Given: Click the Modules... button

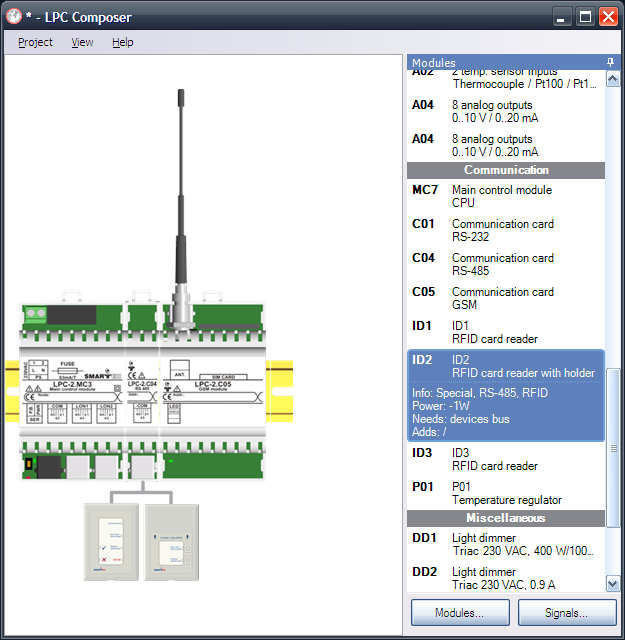Looking at the screenshot, I should click(460, 612).
